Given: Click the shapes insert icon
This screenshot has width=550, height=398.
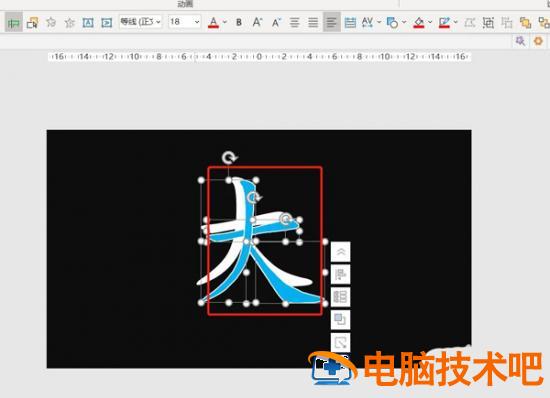Looking at the screenshot, I should point(392,23).
